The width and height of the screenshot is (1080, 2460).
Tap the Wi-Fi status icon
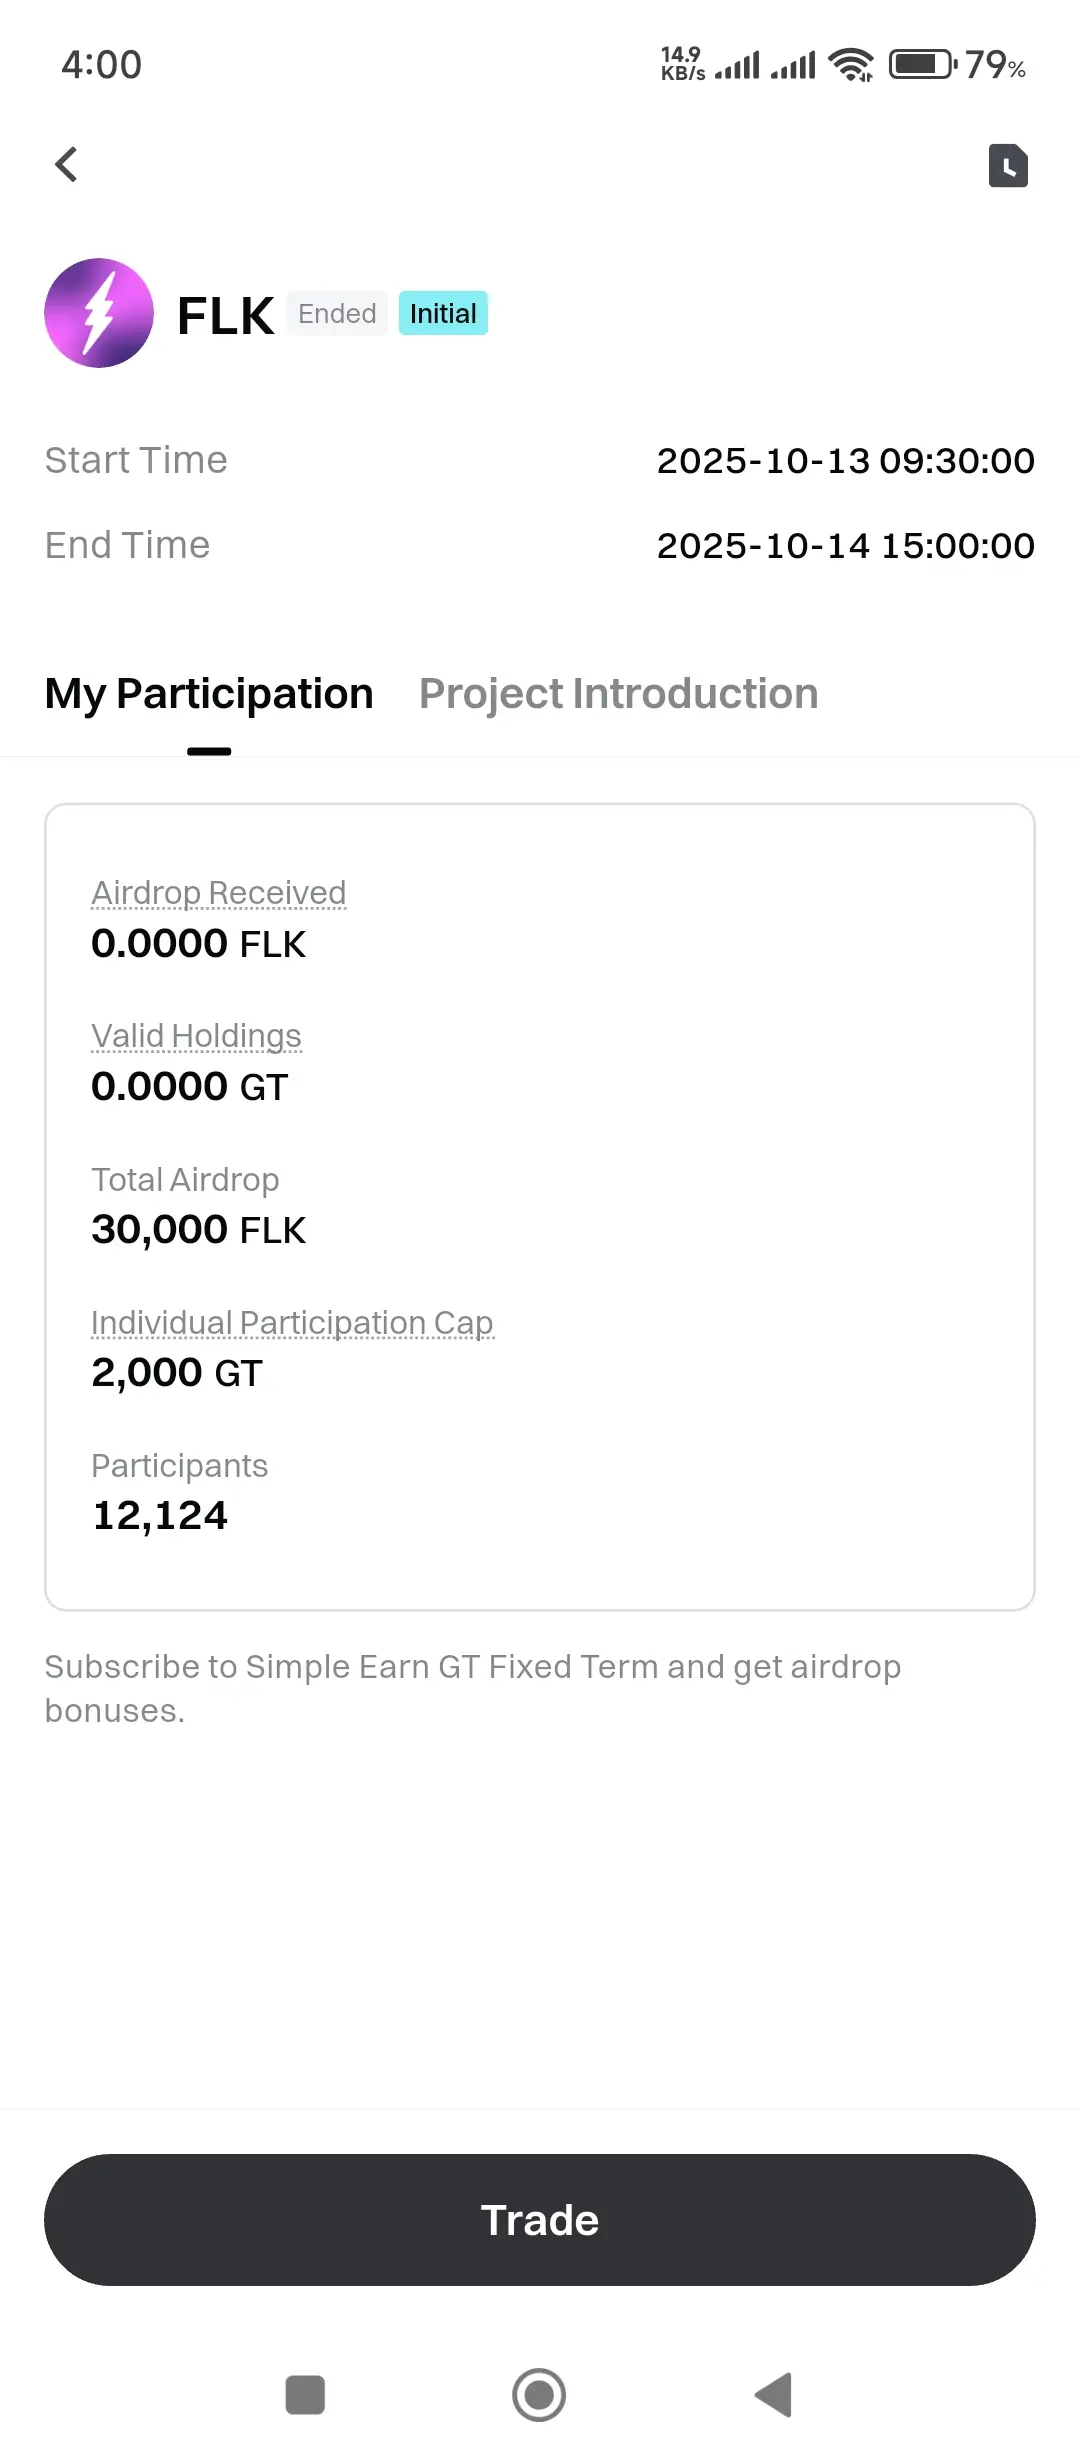(x=851, y=65)
